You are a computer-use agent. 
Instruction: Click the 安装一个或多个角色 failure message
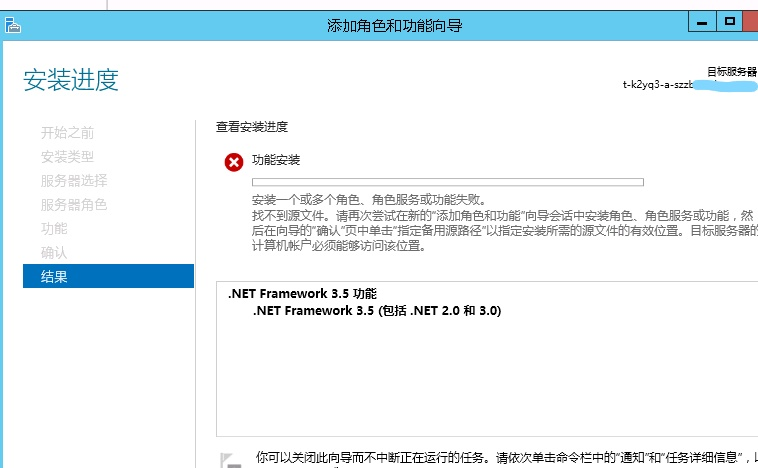371,200
